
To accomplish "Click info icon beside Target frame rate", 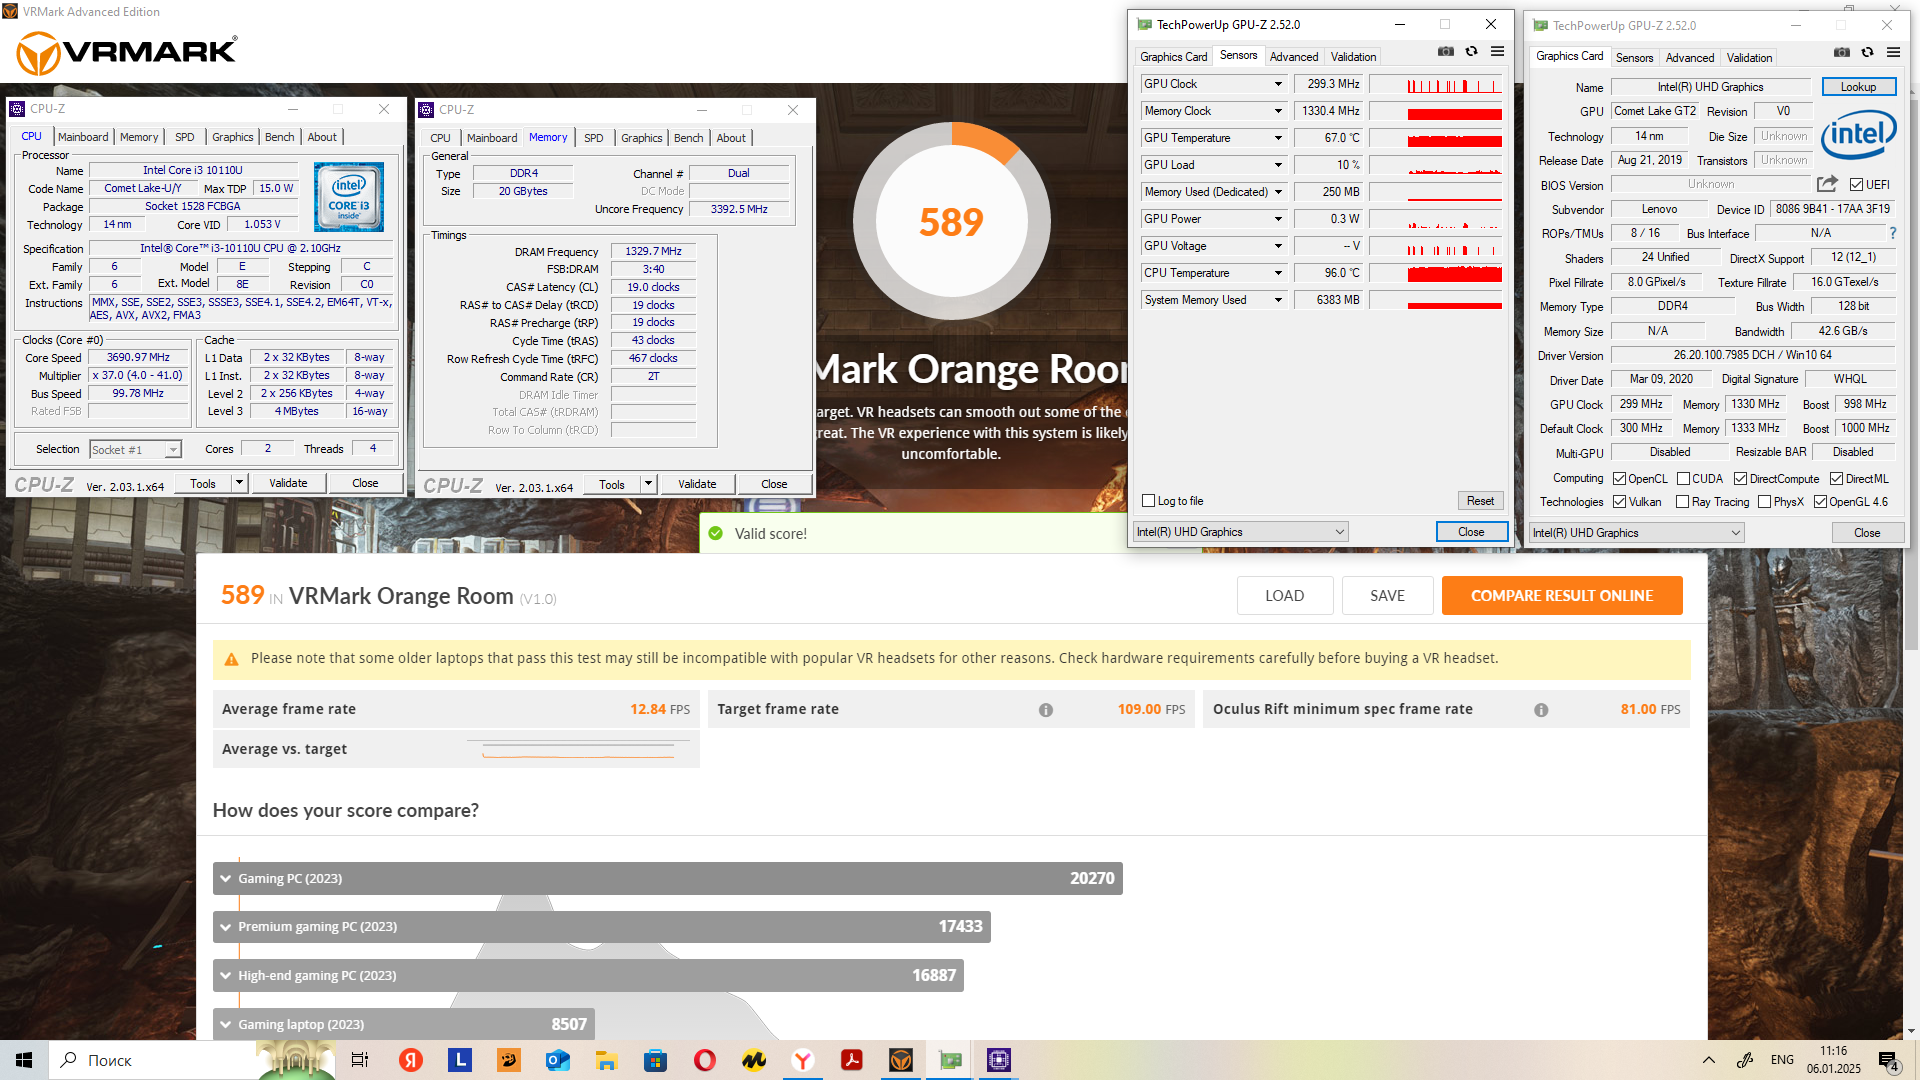I will point(1046,710).
